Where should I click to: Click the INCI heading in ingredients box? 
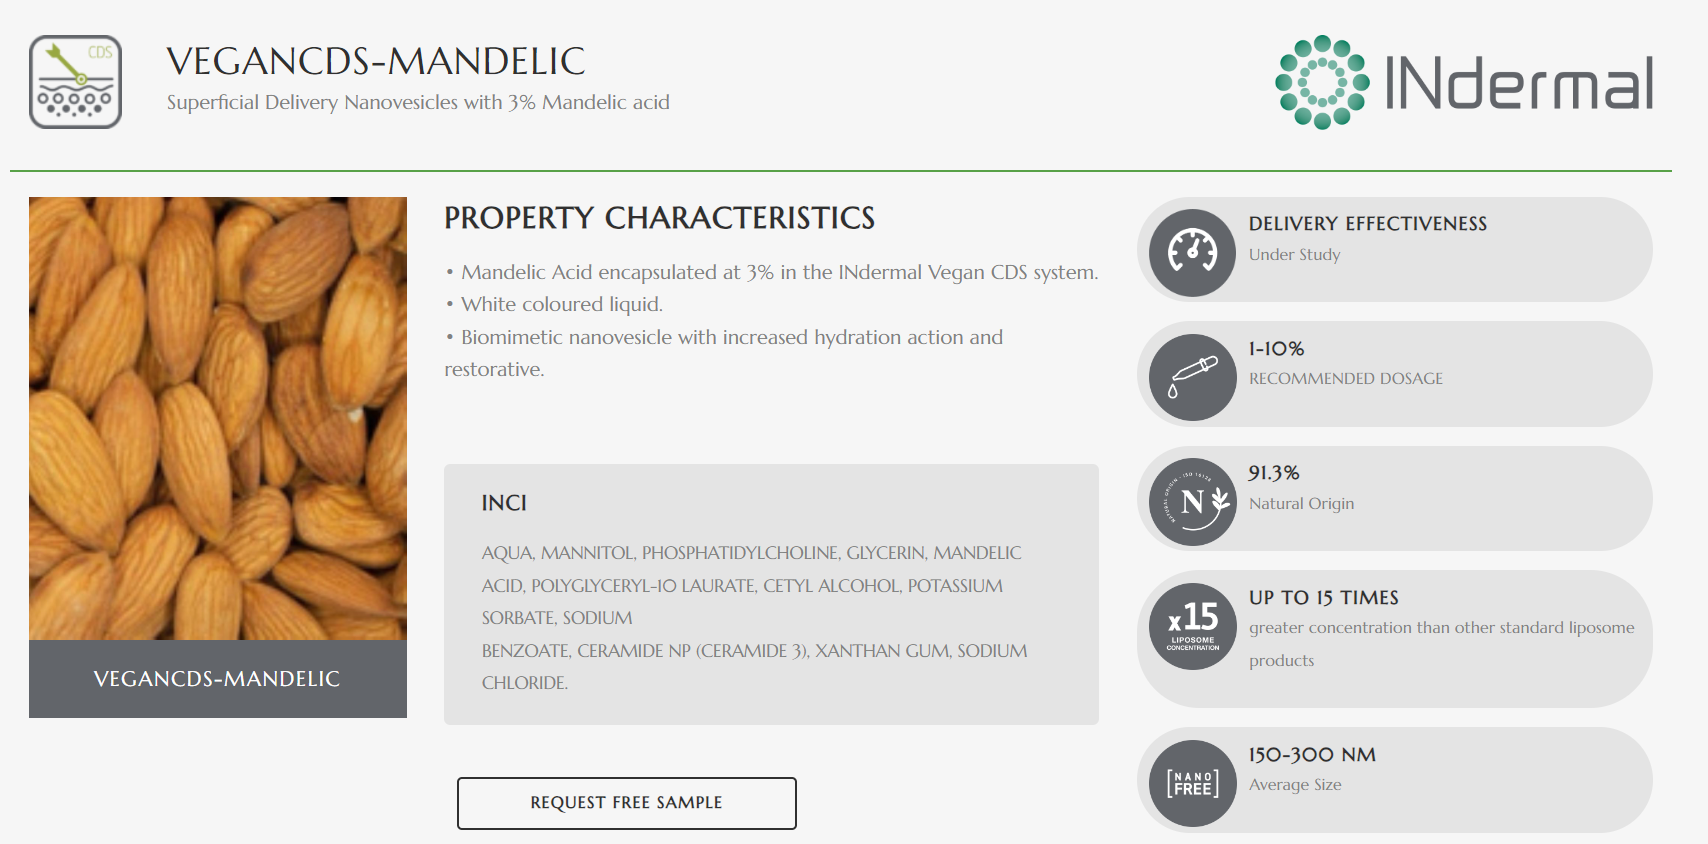tap(504, 503)
